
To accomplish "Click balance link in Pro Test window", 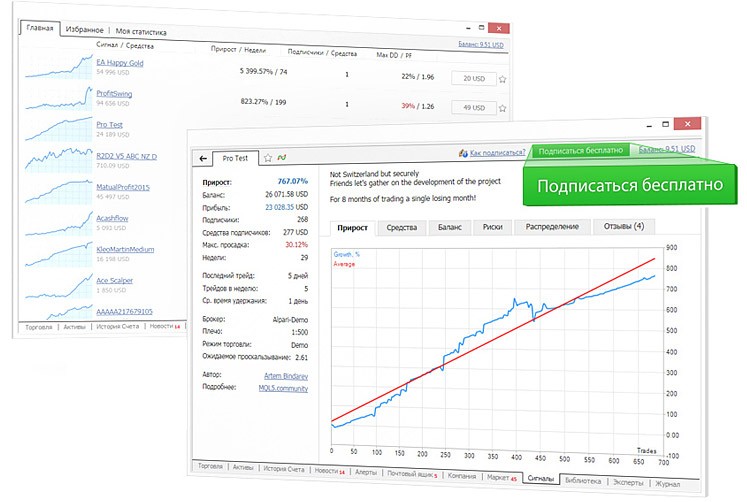I will pyautogui.click(x=667, y=149).
